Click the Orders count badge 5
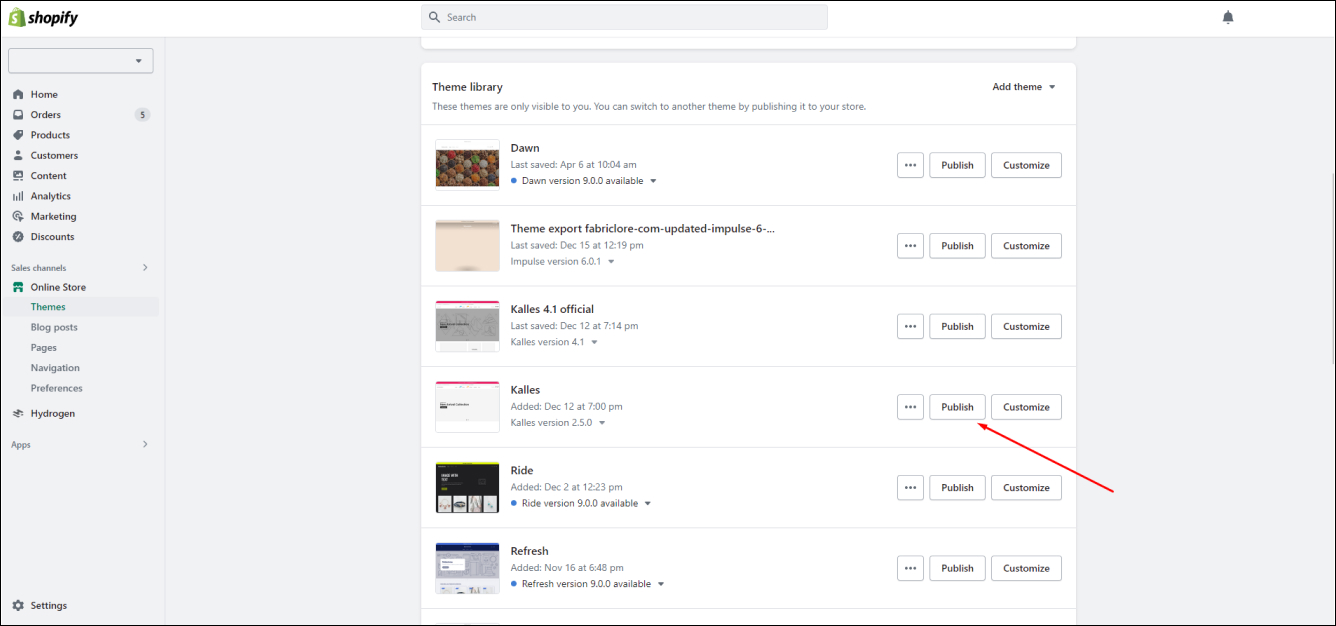This screenshot has height=626, width=1336. pos(142,115)
